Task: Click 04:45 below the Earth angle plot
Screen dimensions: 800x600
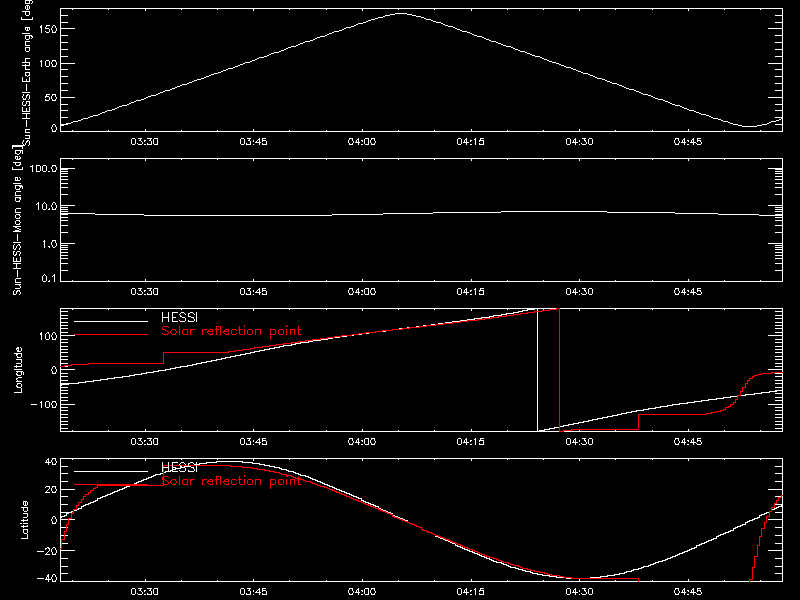Action: pos(688,142)
